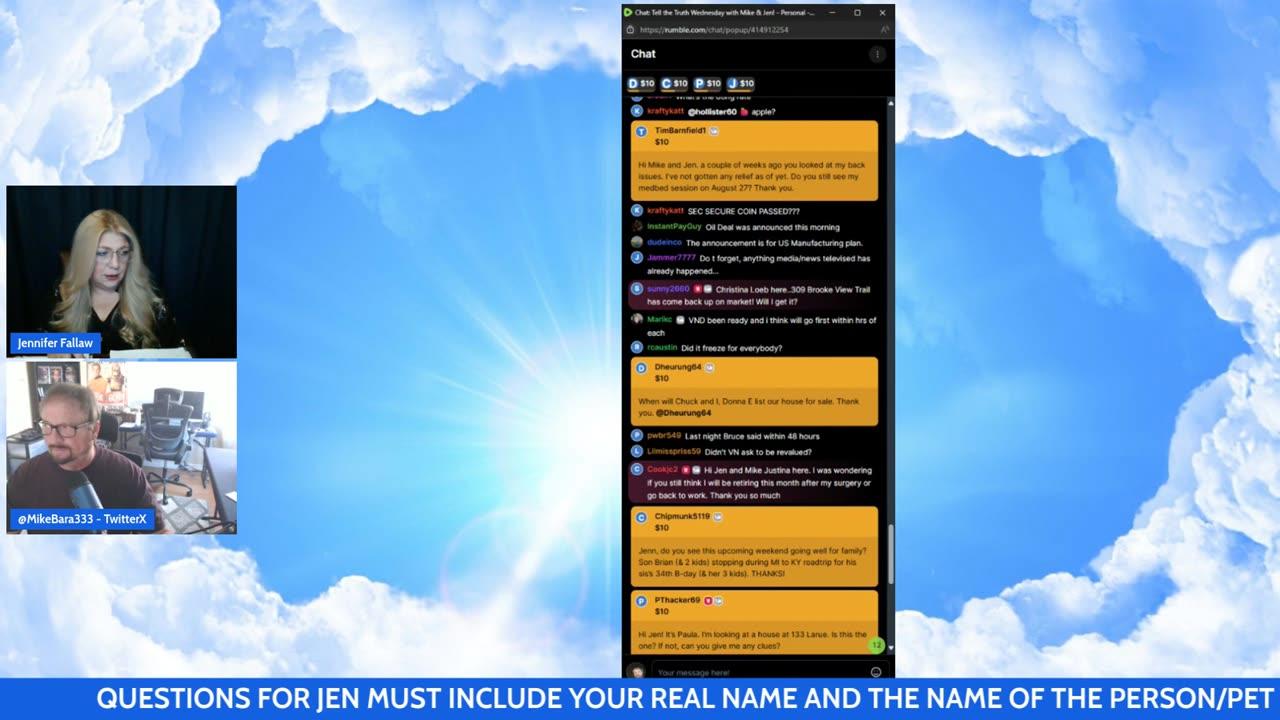Screen dimensions: 1280x720
Task: Click the red badge beside Cookjc2
Action: [686, 470]
